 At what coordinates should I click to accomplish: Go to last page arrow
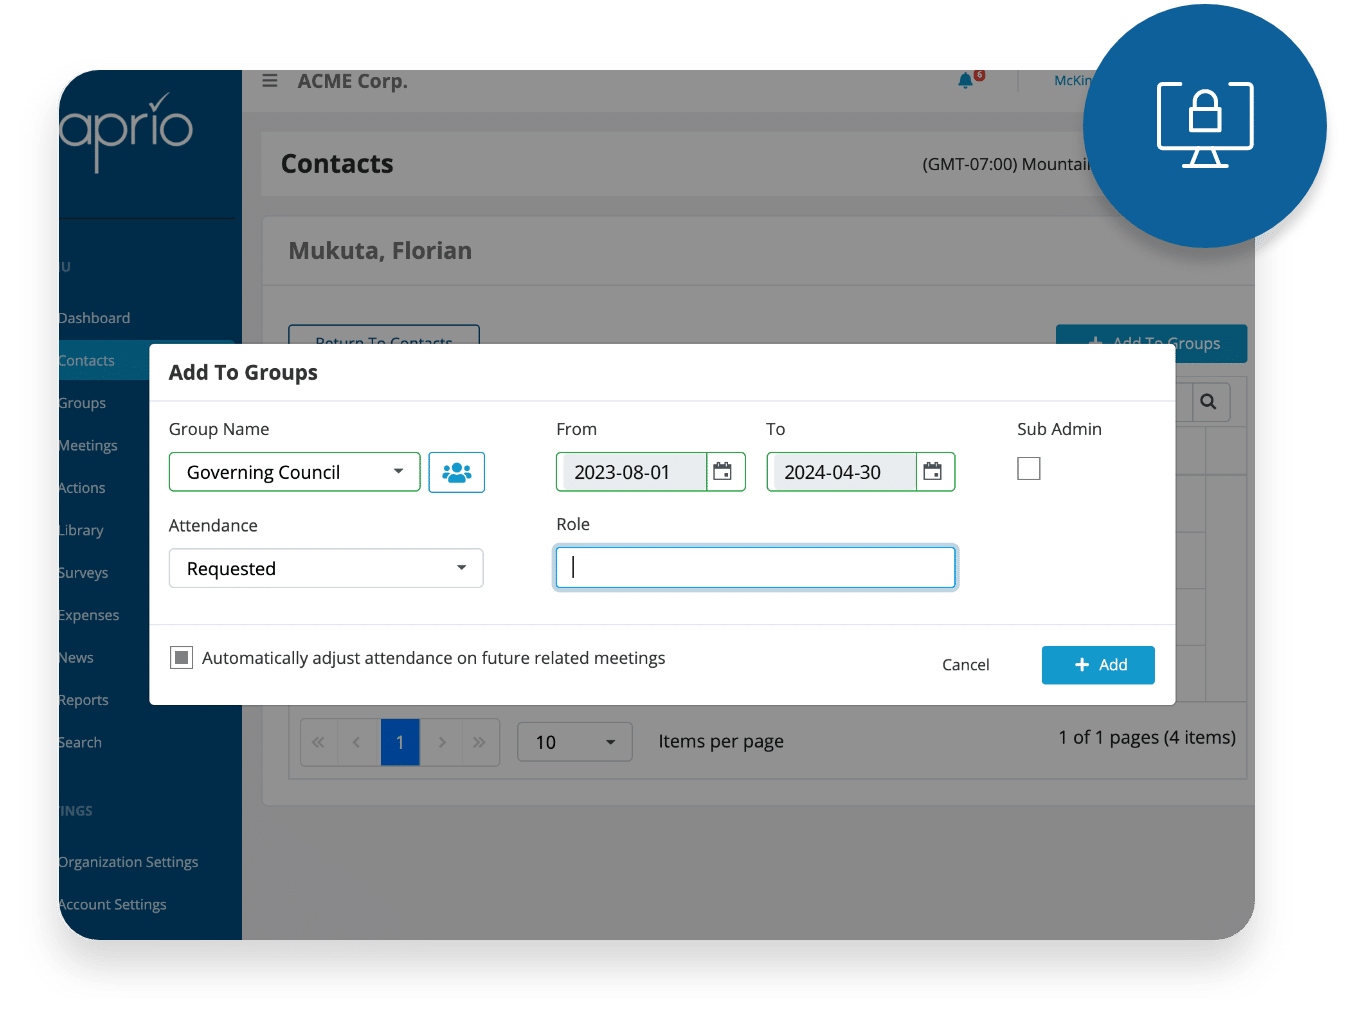[479, 742]
